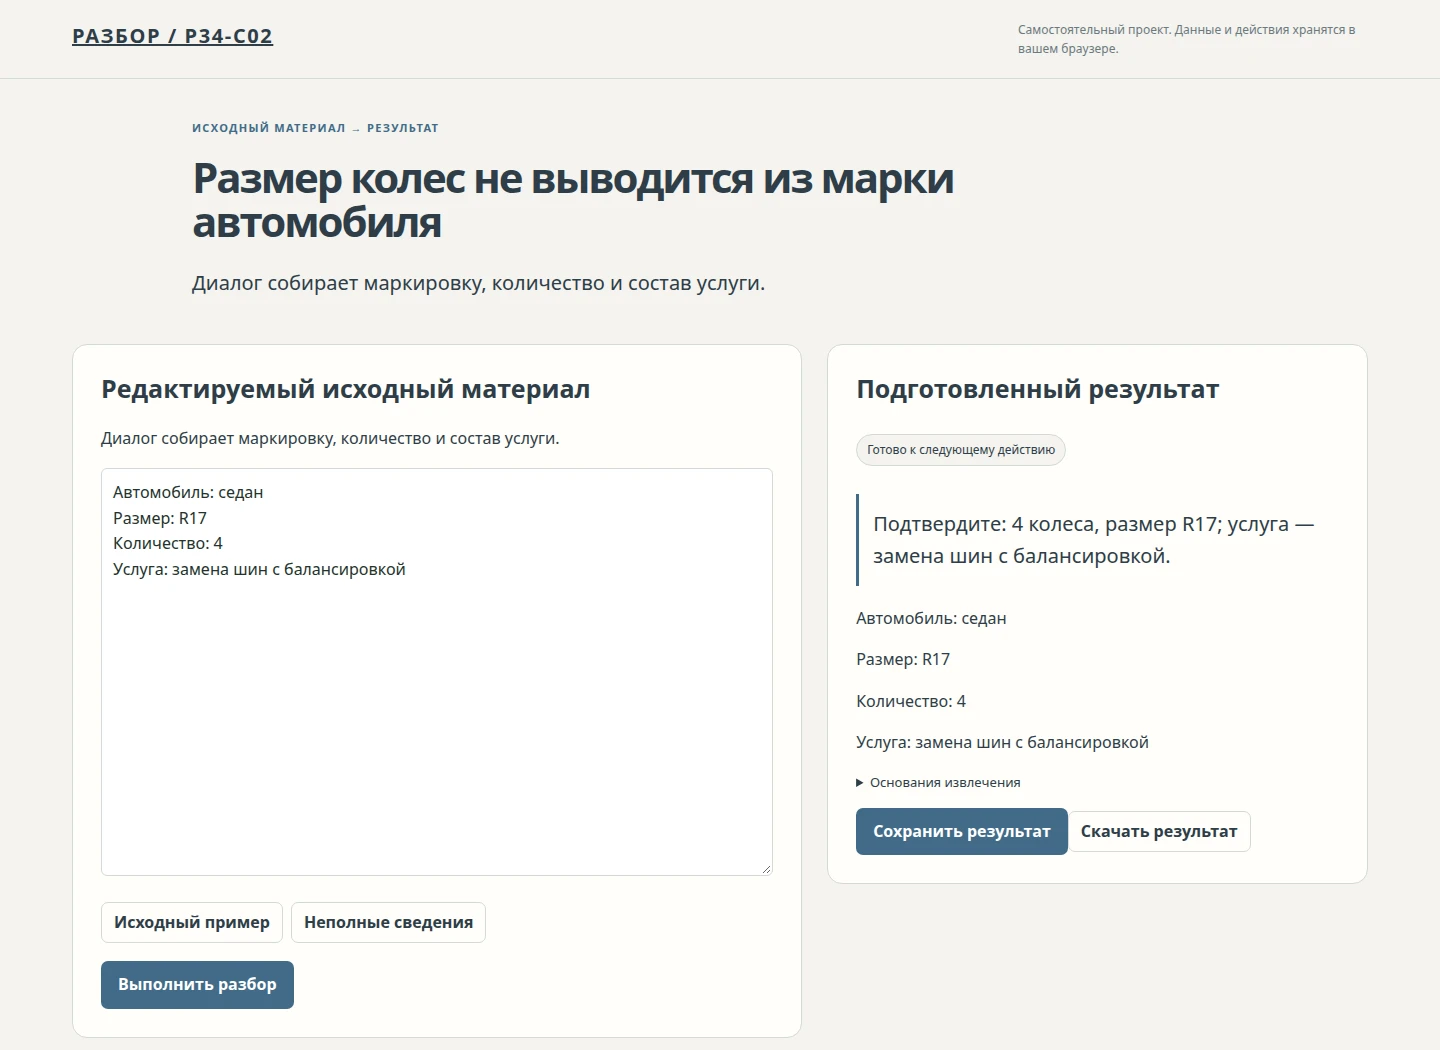
Task: Open the РАЗБОР / P34-C02 header link
Action: click(x=172, y=36)
